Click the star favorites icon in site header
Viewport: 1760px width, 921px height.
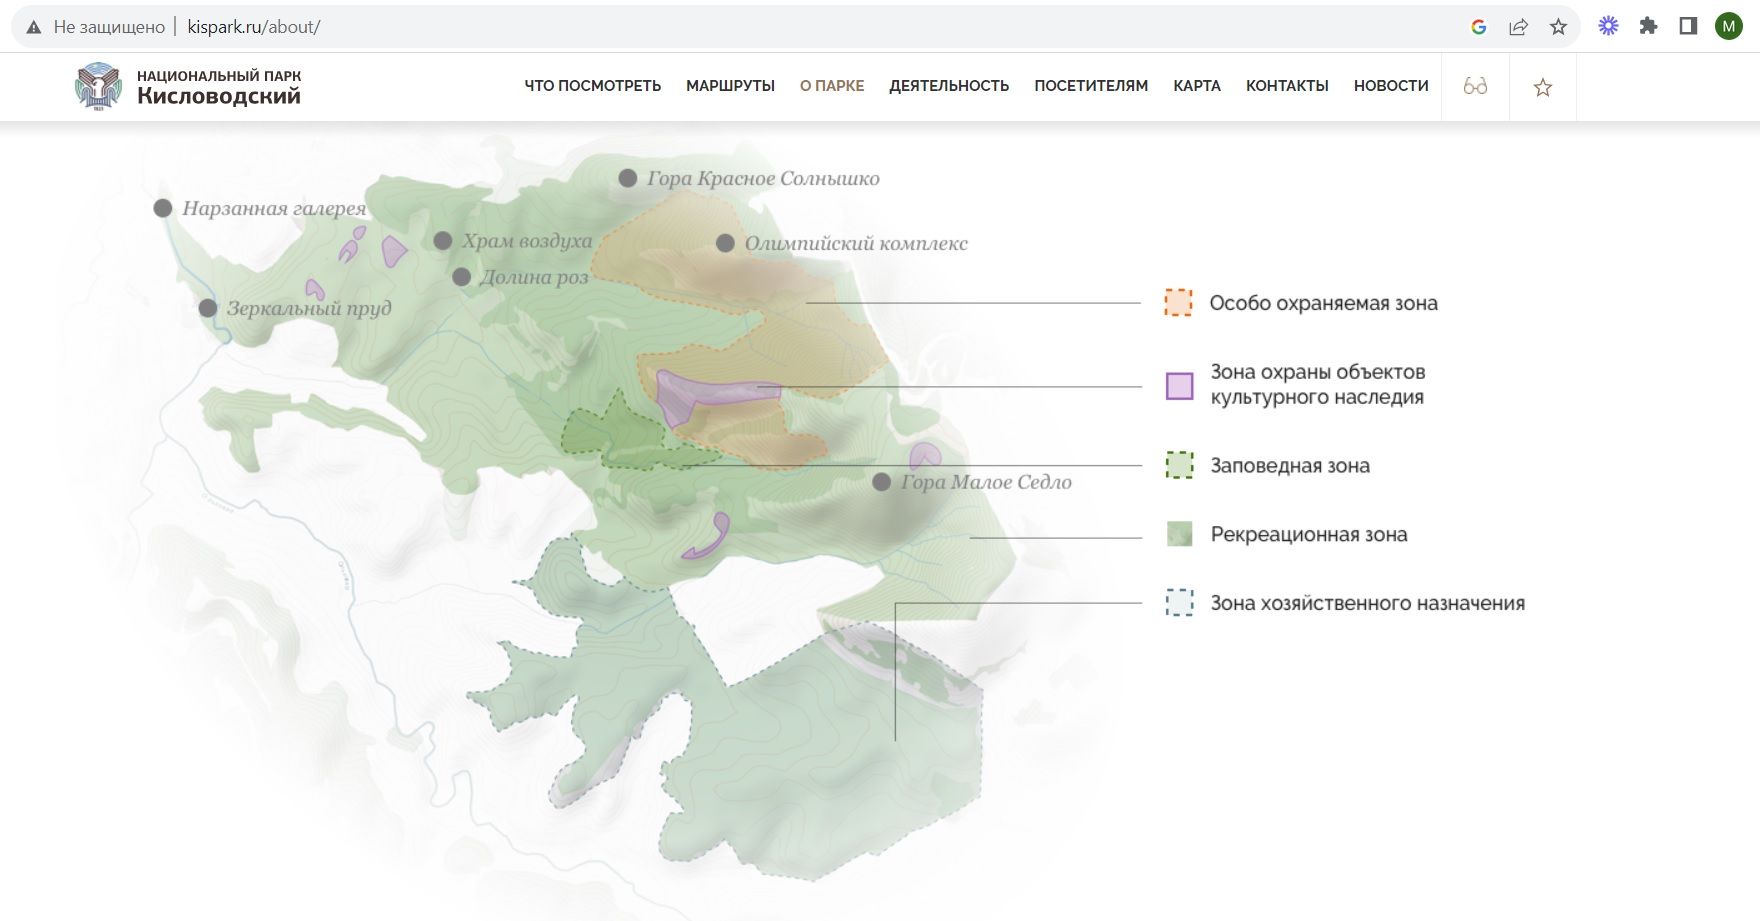click(1543, 88)
